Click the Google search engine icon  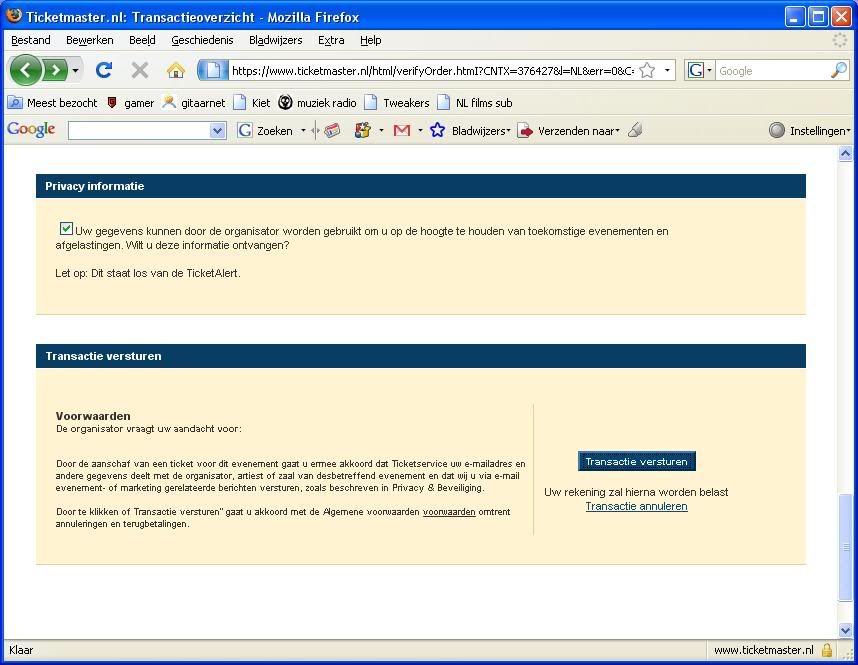[695, 71]
